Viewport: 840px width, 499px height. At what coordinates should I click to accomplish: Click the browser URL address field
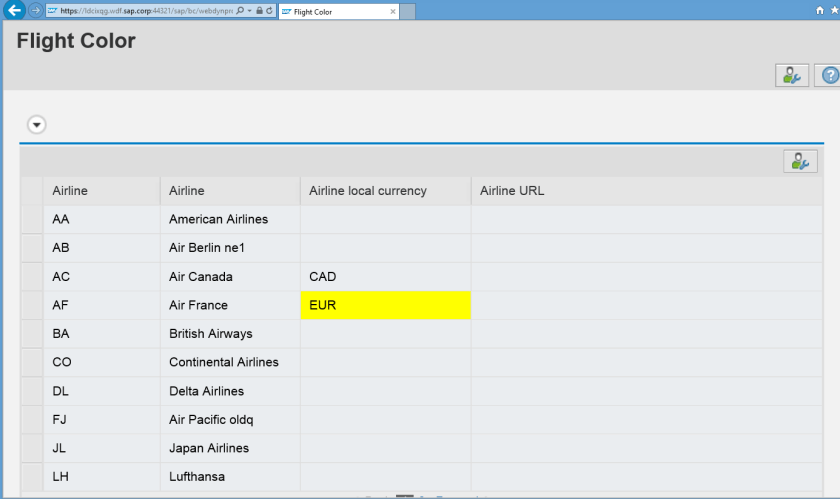pos(146,11)
